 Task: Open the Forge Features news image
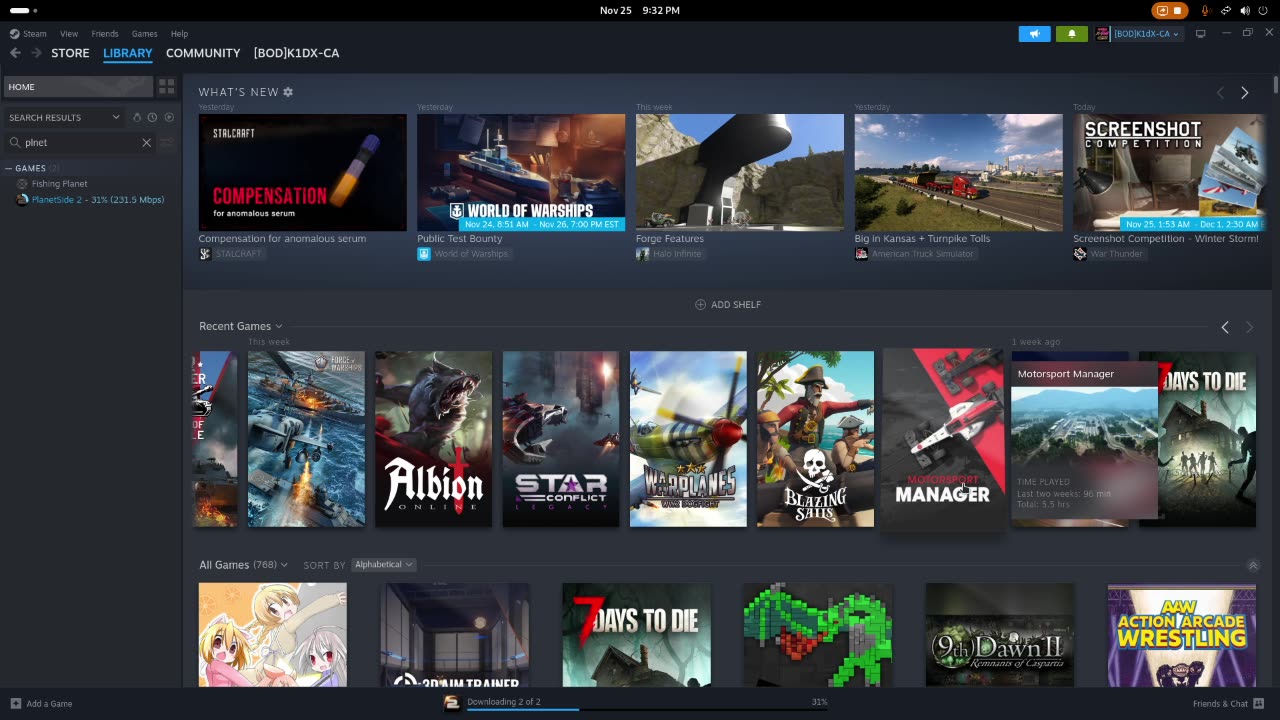740,172
